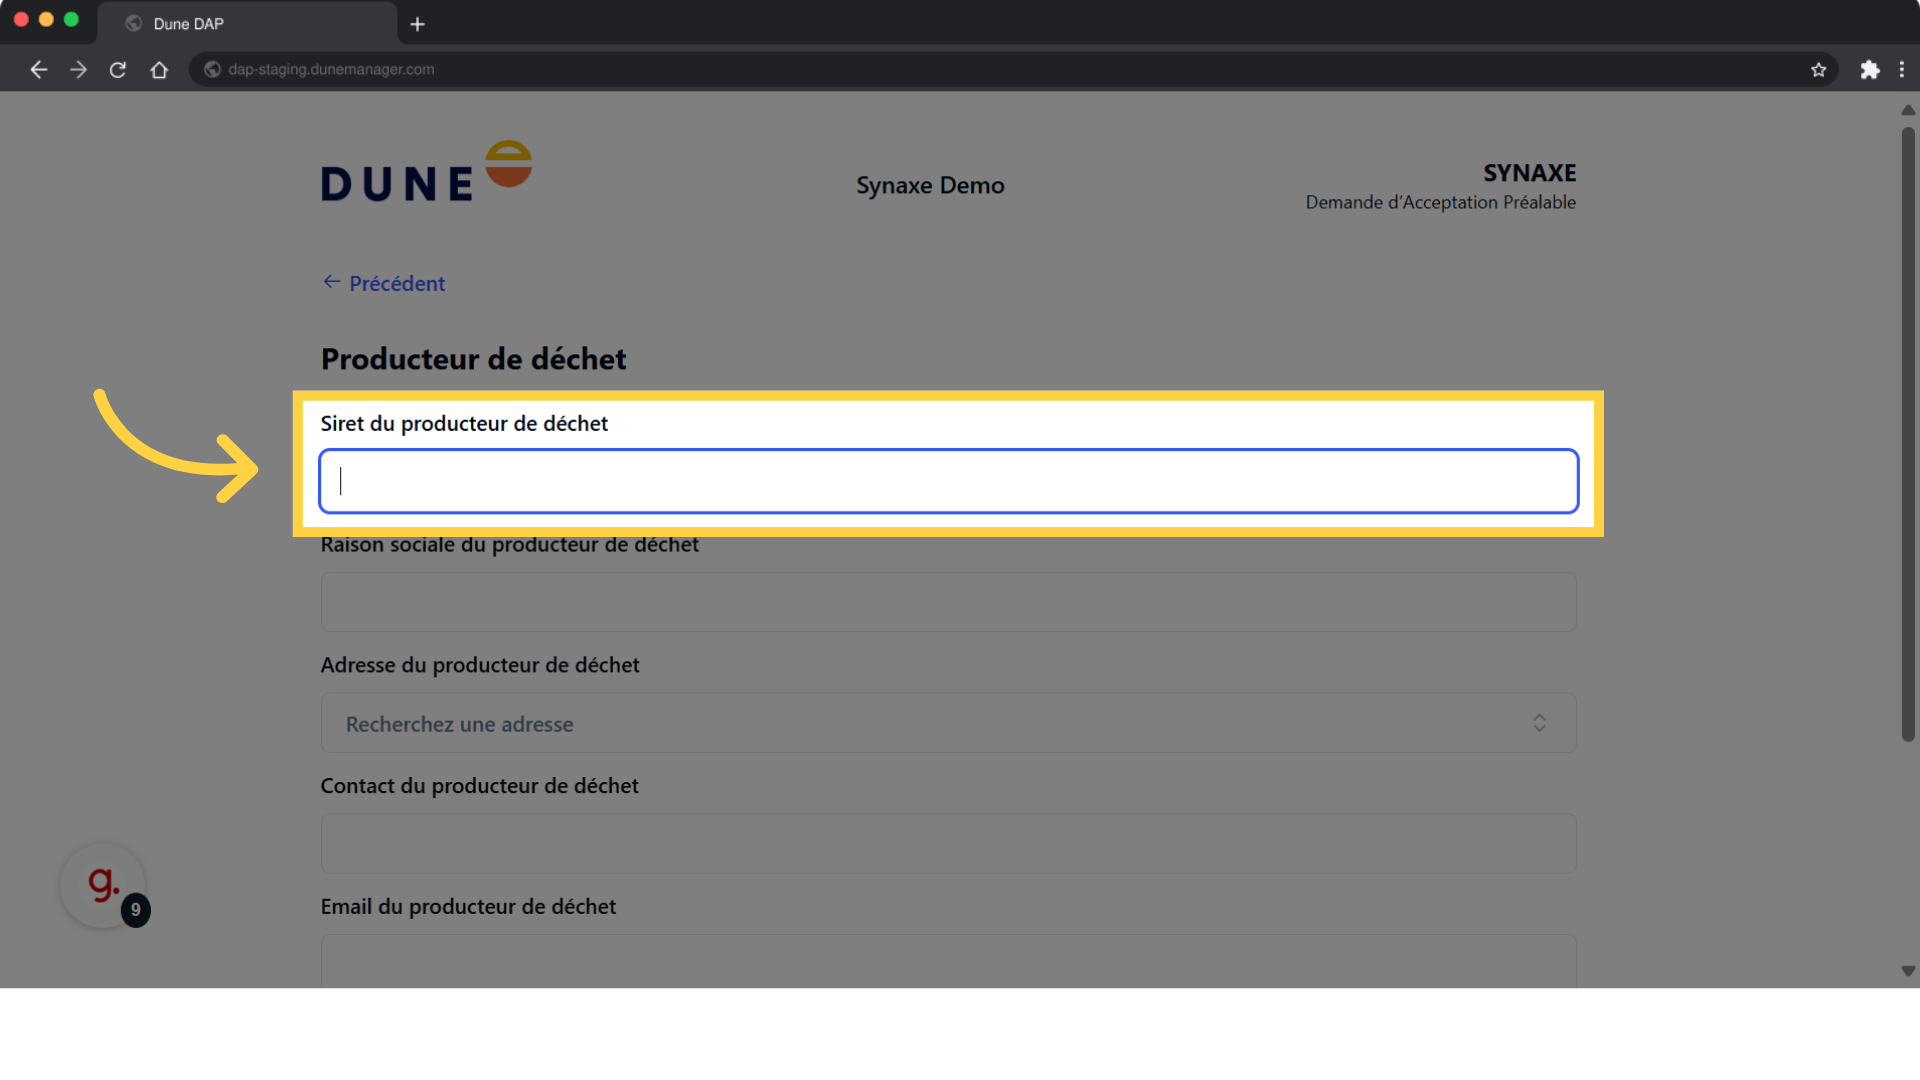Open the Recherchez une adresse dropdown
Viewport: 1920px width, 1080px height.
point(947,723)
